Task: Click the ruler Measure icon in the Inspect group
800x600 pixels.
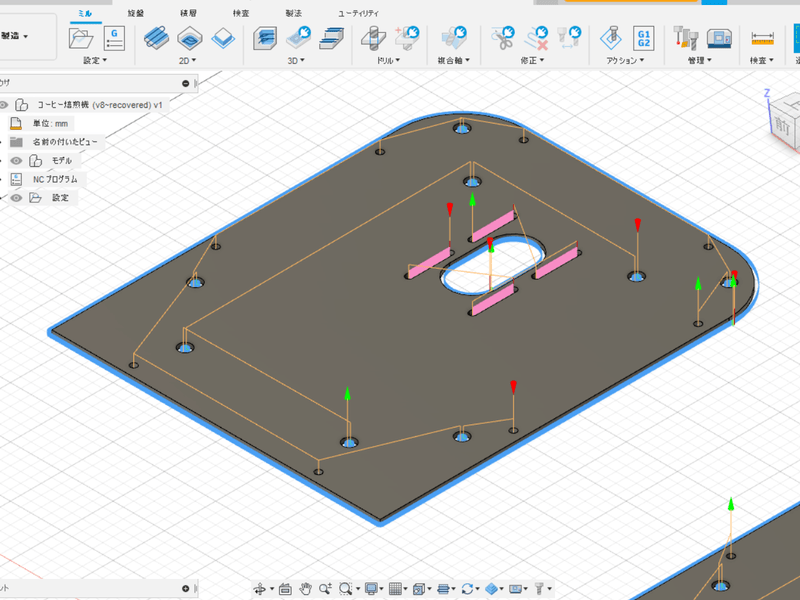Action: click(x=763, y=38)
